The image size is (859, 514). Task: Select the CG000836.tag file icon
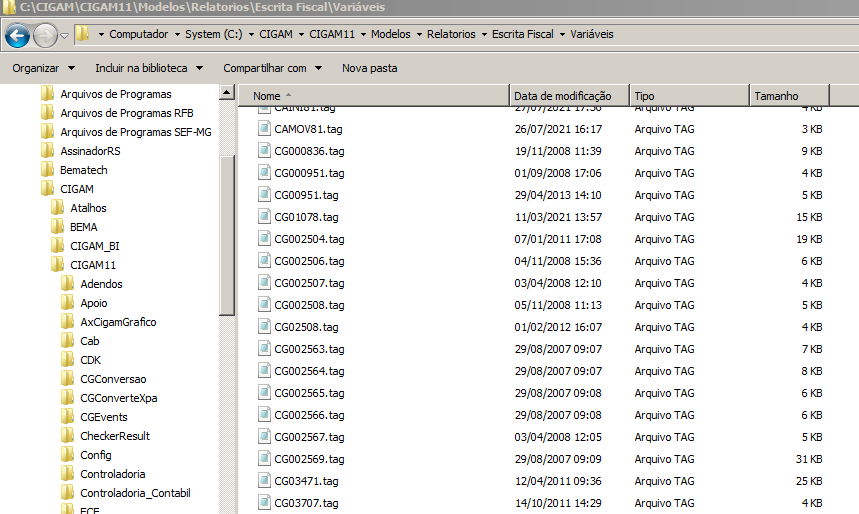(x=264, y=151)
